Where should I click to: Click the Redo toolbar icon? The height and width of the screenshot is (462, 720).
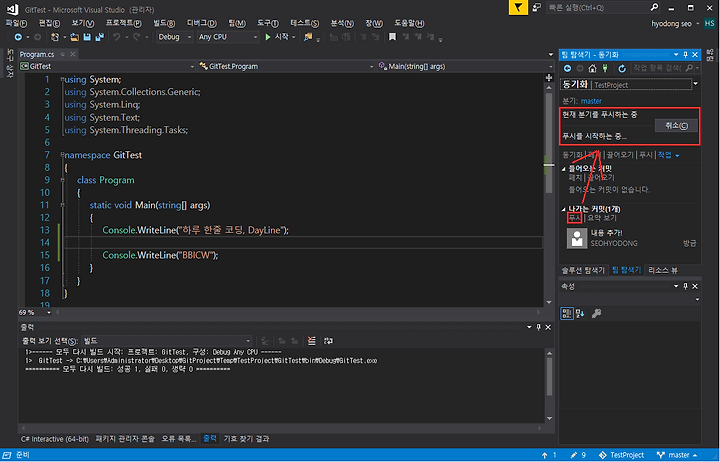coord(136,37)
